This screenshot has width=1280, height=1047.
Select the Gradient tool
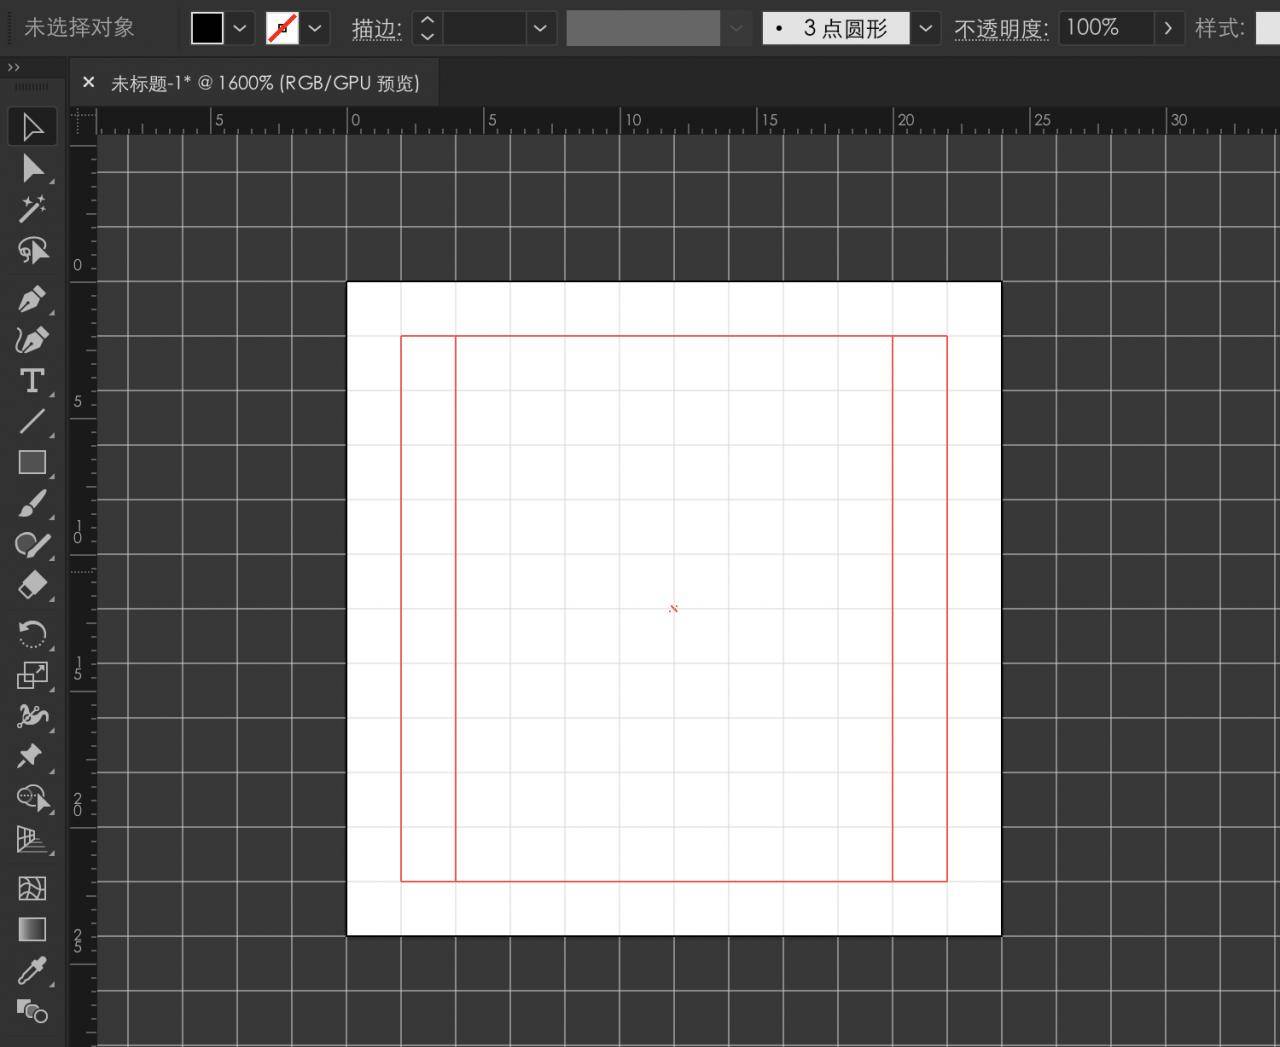32,929
